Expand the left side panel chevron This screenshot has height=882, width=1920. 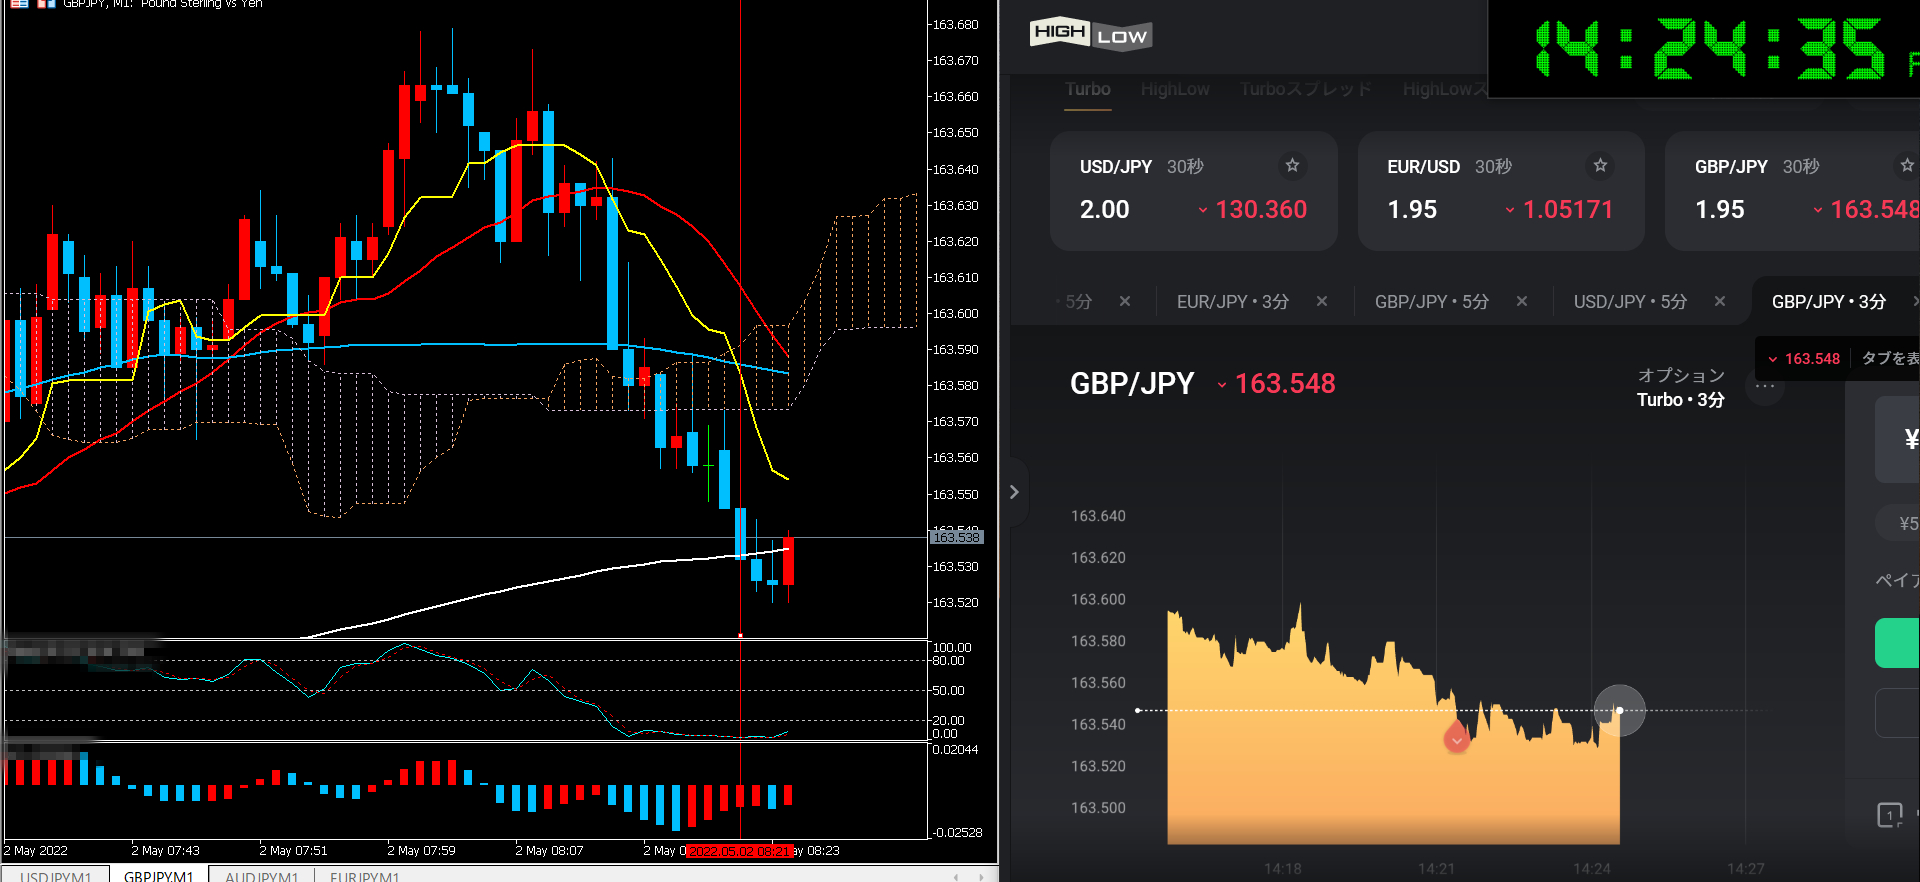(1014, 492)
